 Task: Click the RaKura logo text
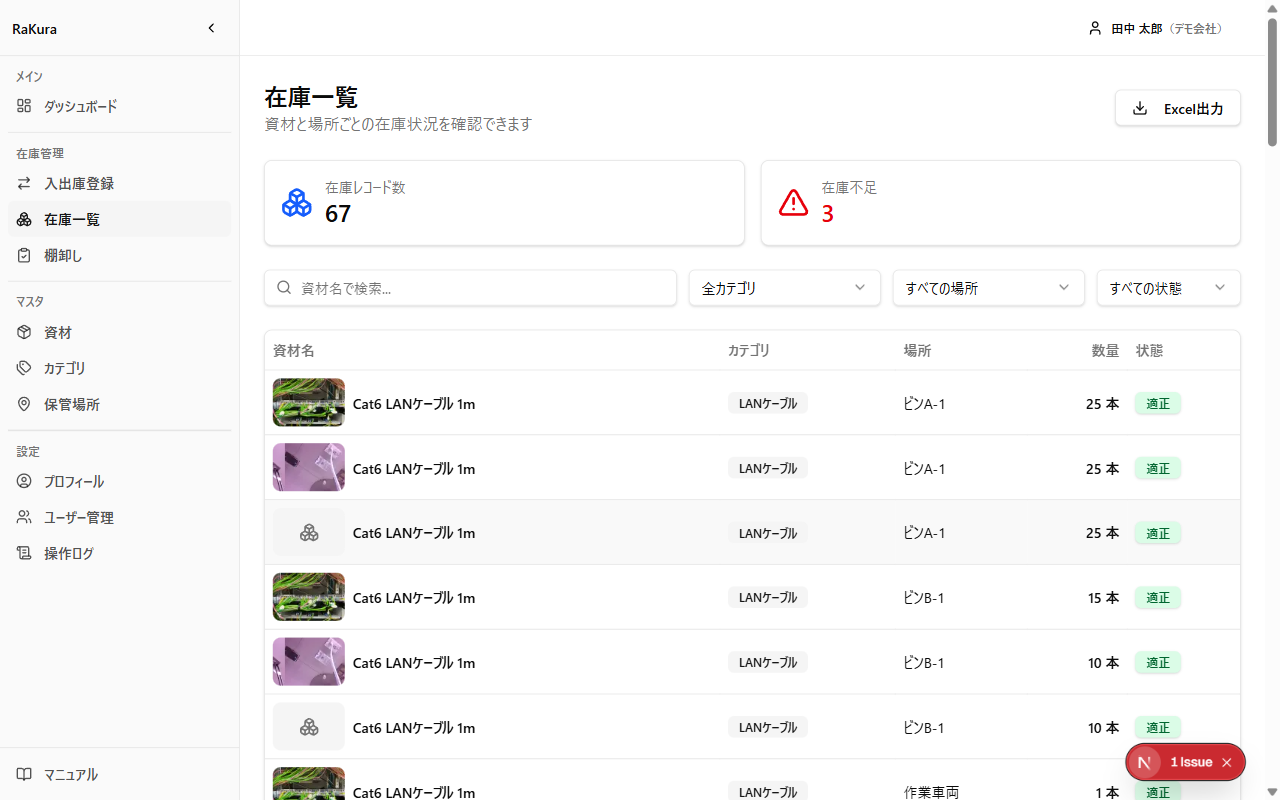(x=34, y=29)
